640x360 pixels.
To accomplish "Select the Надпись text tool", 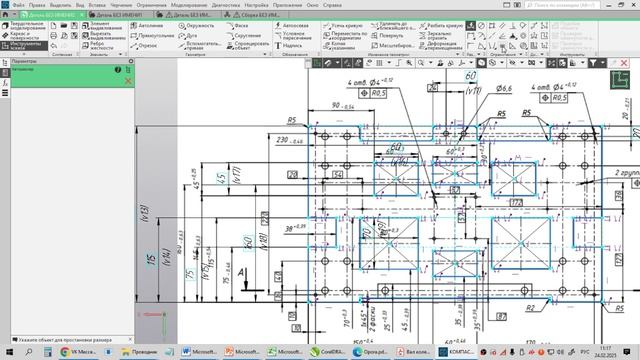I will pyautogui.click(x=289, y=46).
